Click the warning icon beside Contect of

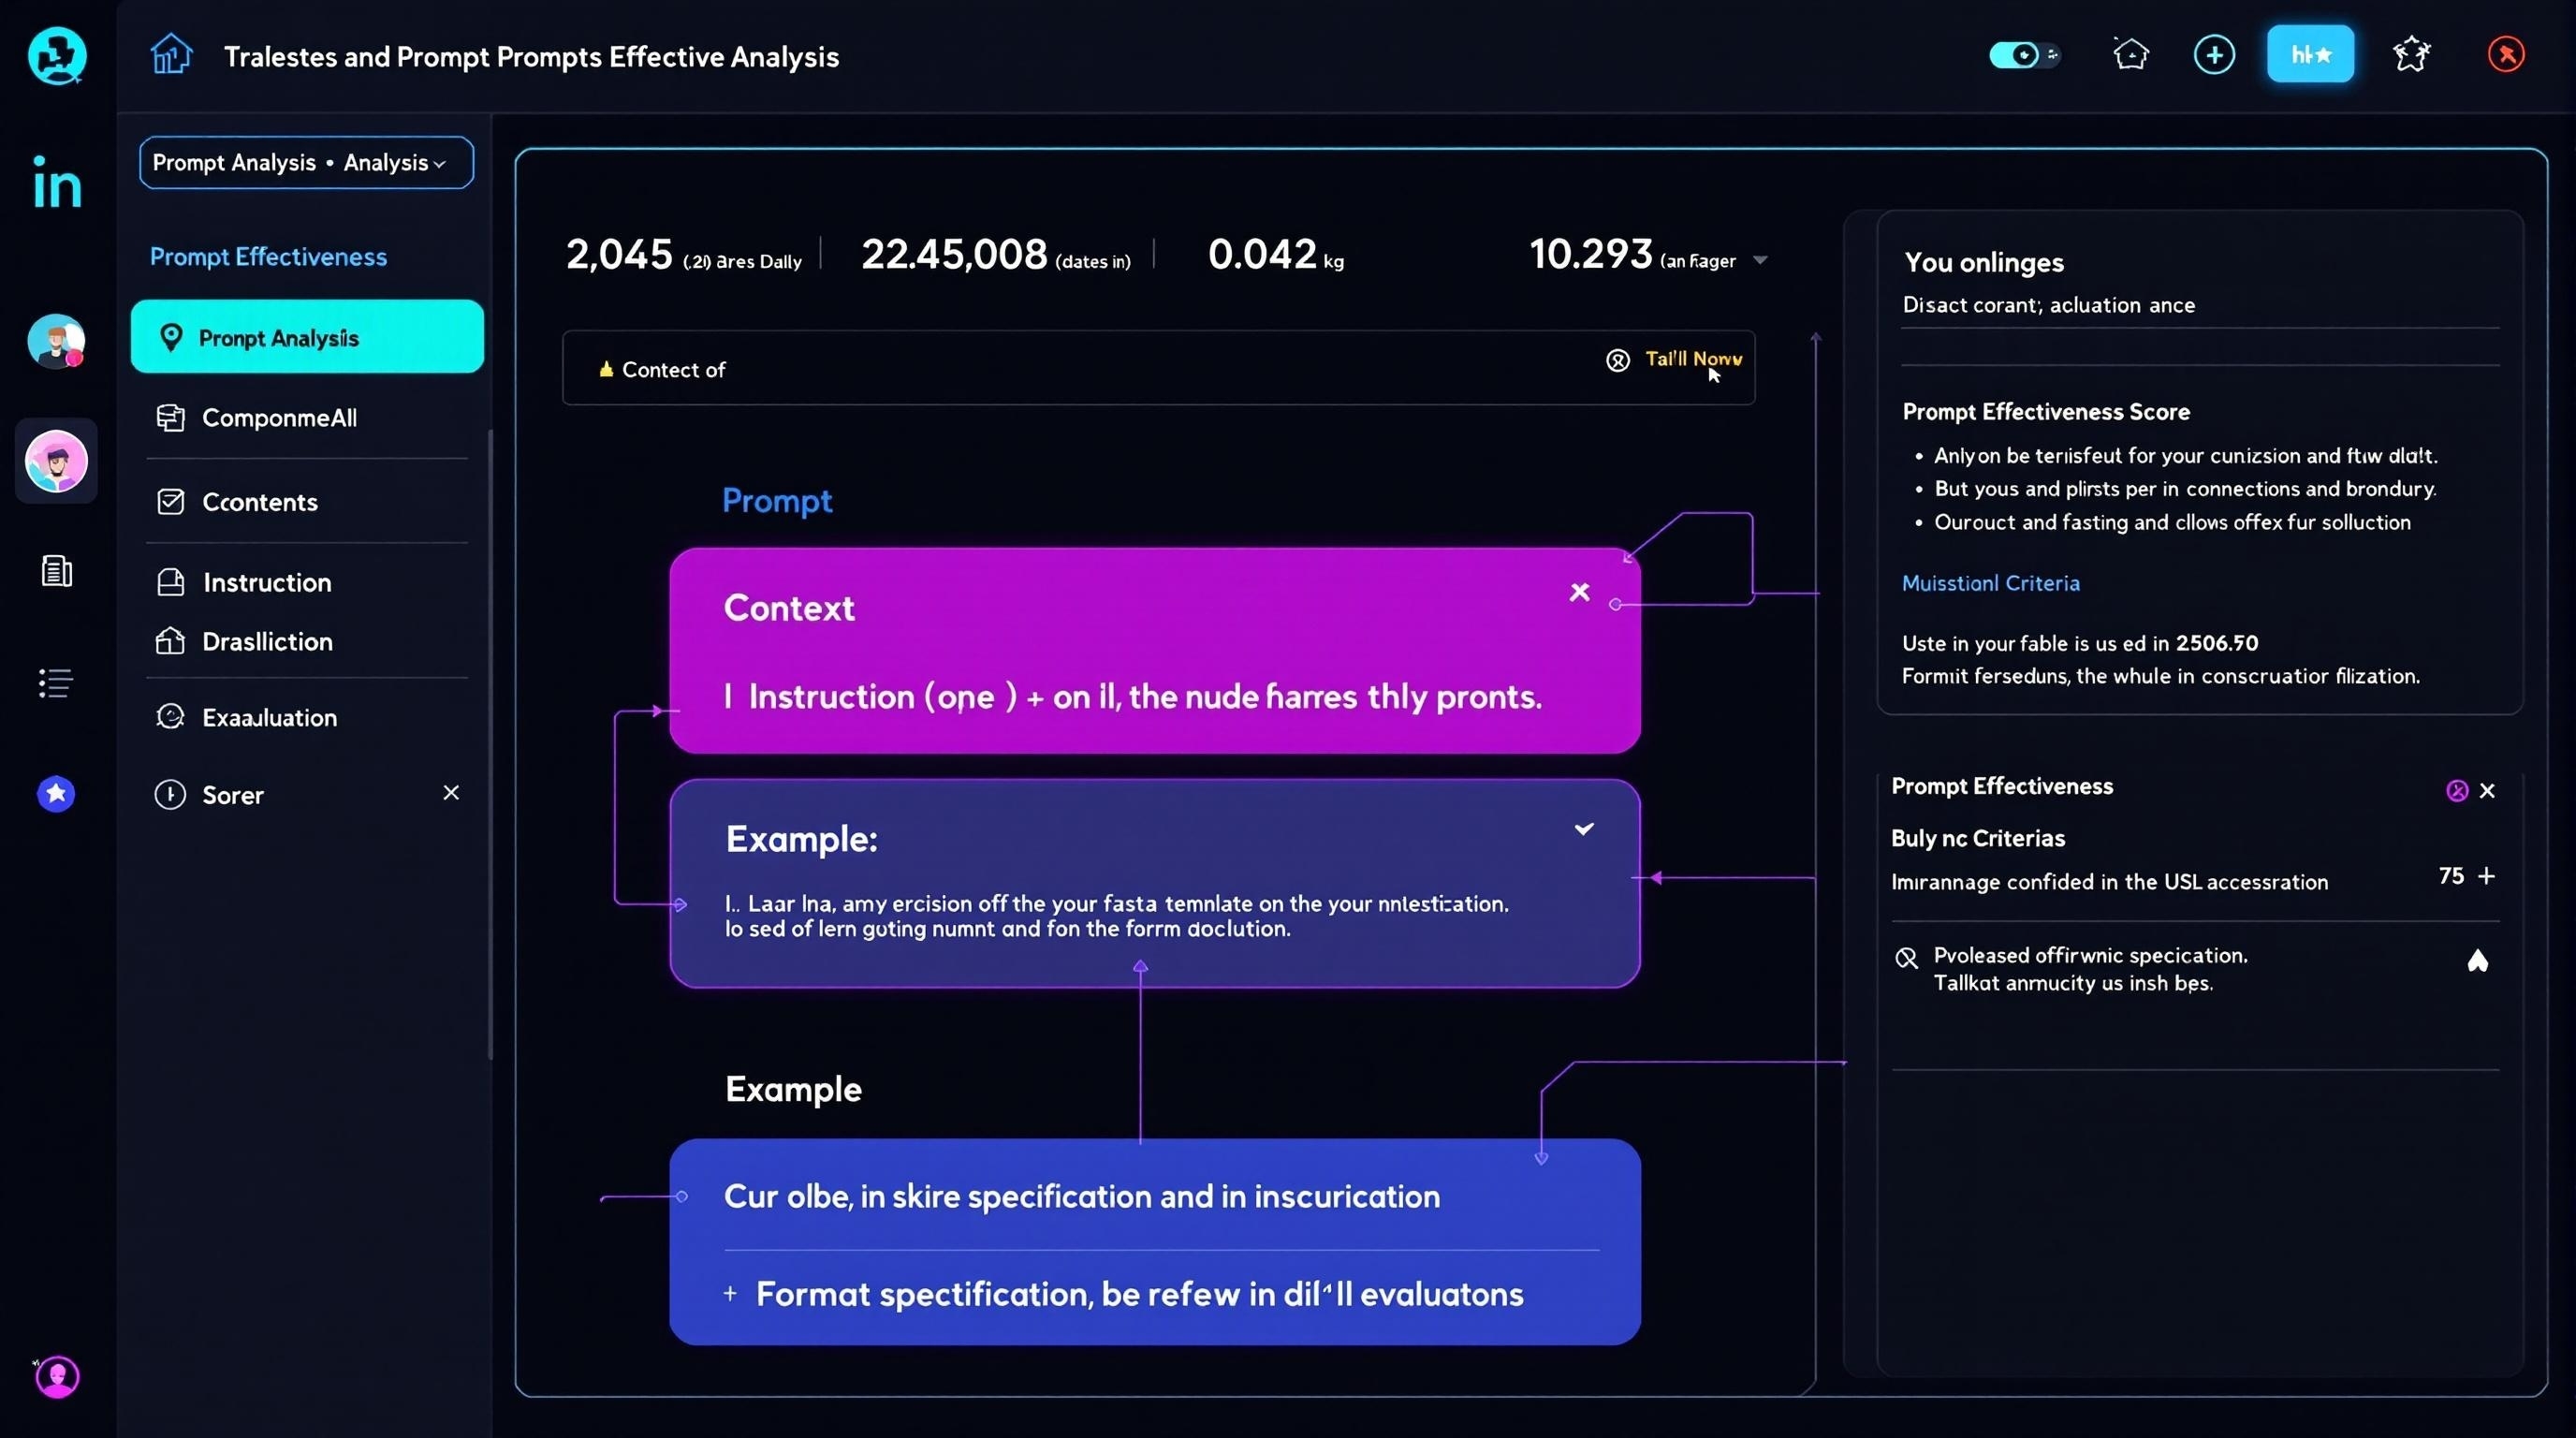(605, 369)
